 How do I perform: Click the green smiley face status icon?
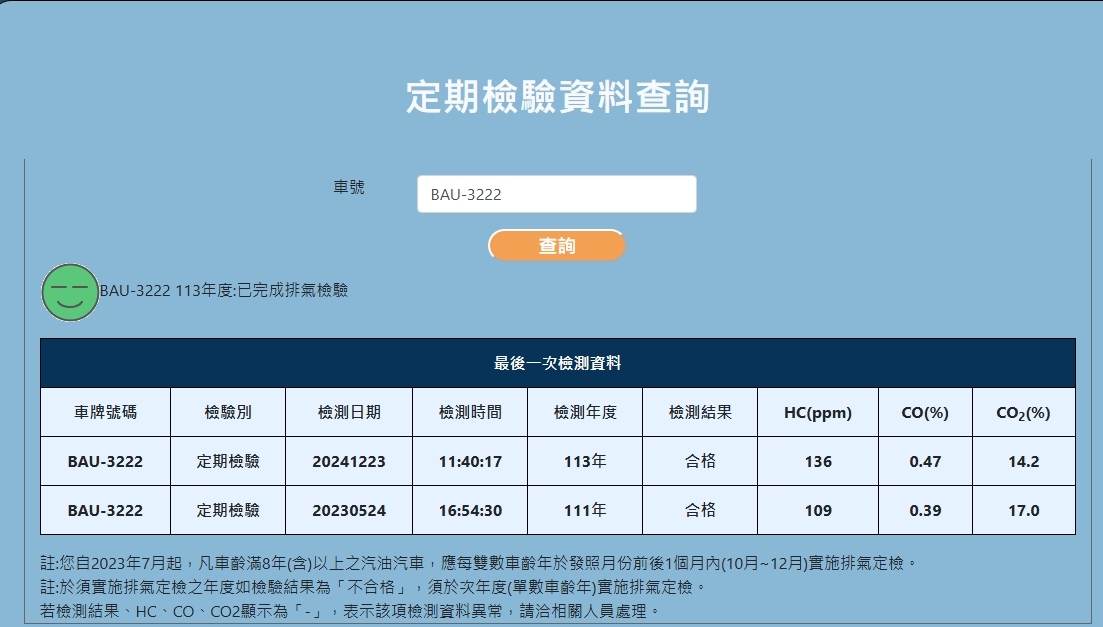coord(69,292)
